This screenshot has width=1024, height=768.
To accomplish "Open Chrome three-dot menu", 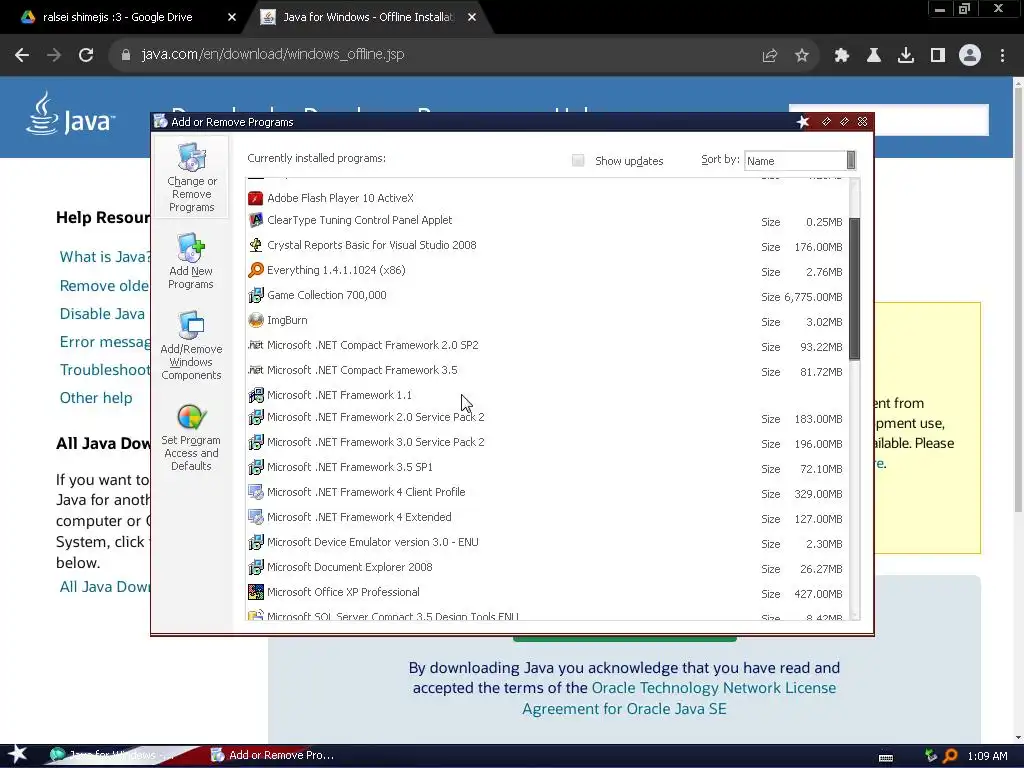I will click(x=1002, y=56).
